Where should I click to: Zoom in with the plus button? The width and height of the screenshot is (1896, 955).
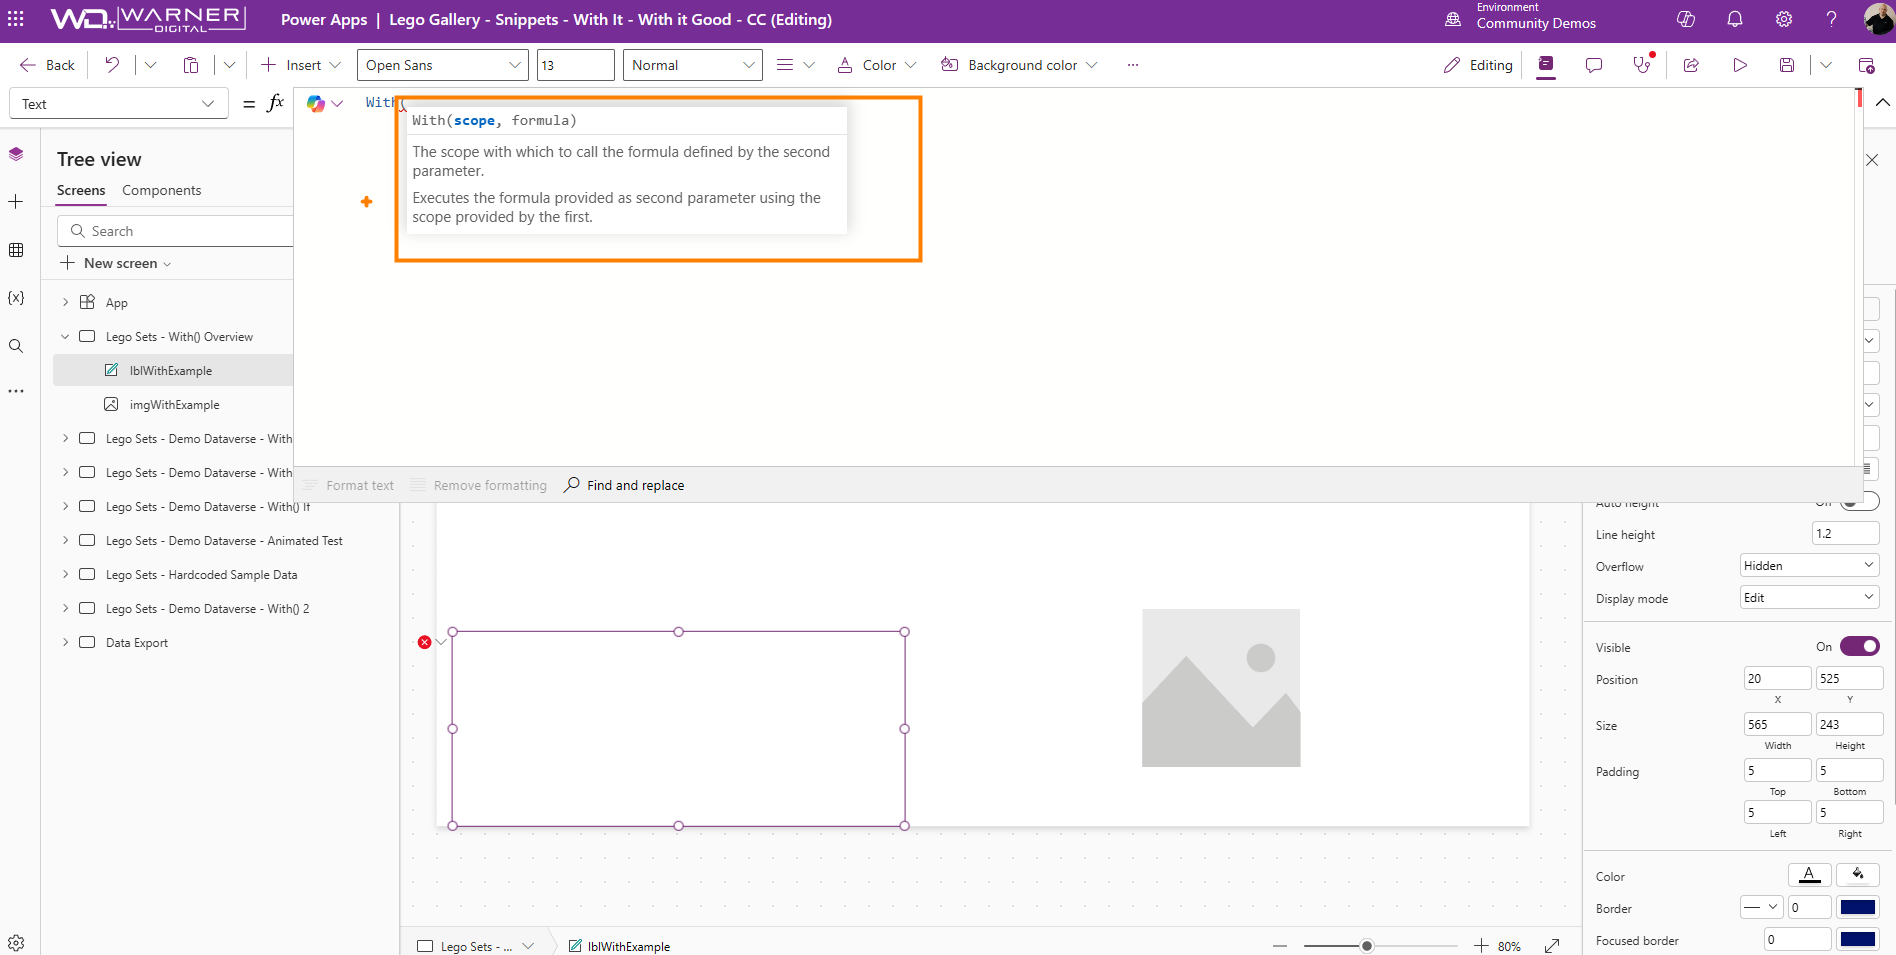pos(1481,945)
